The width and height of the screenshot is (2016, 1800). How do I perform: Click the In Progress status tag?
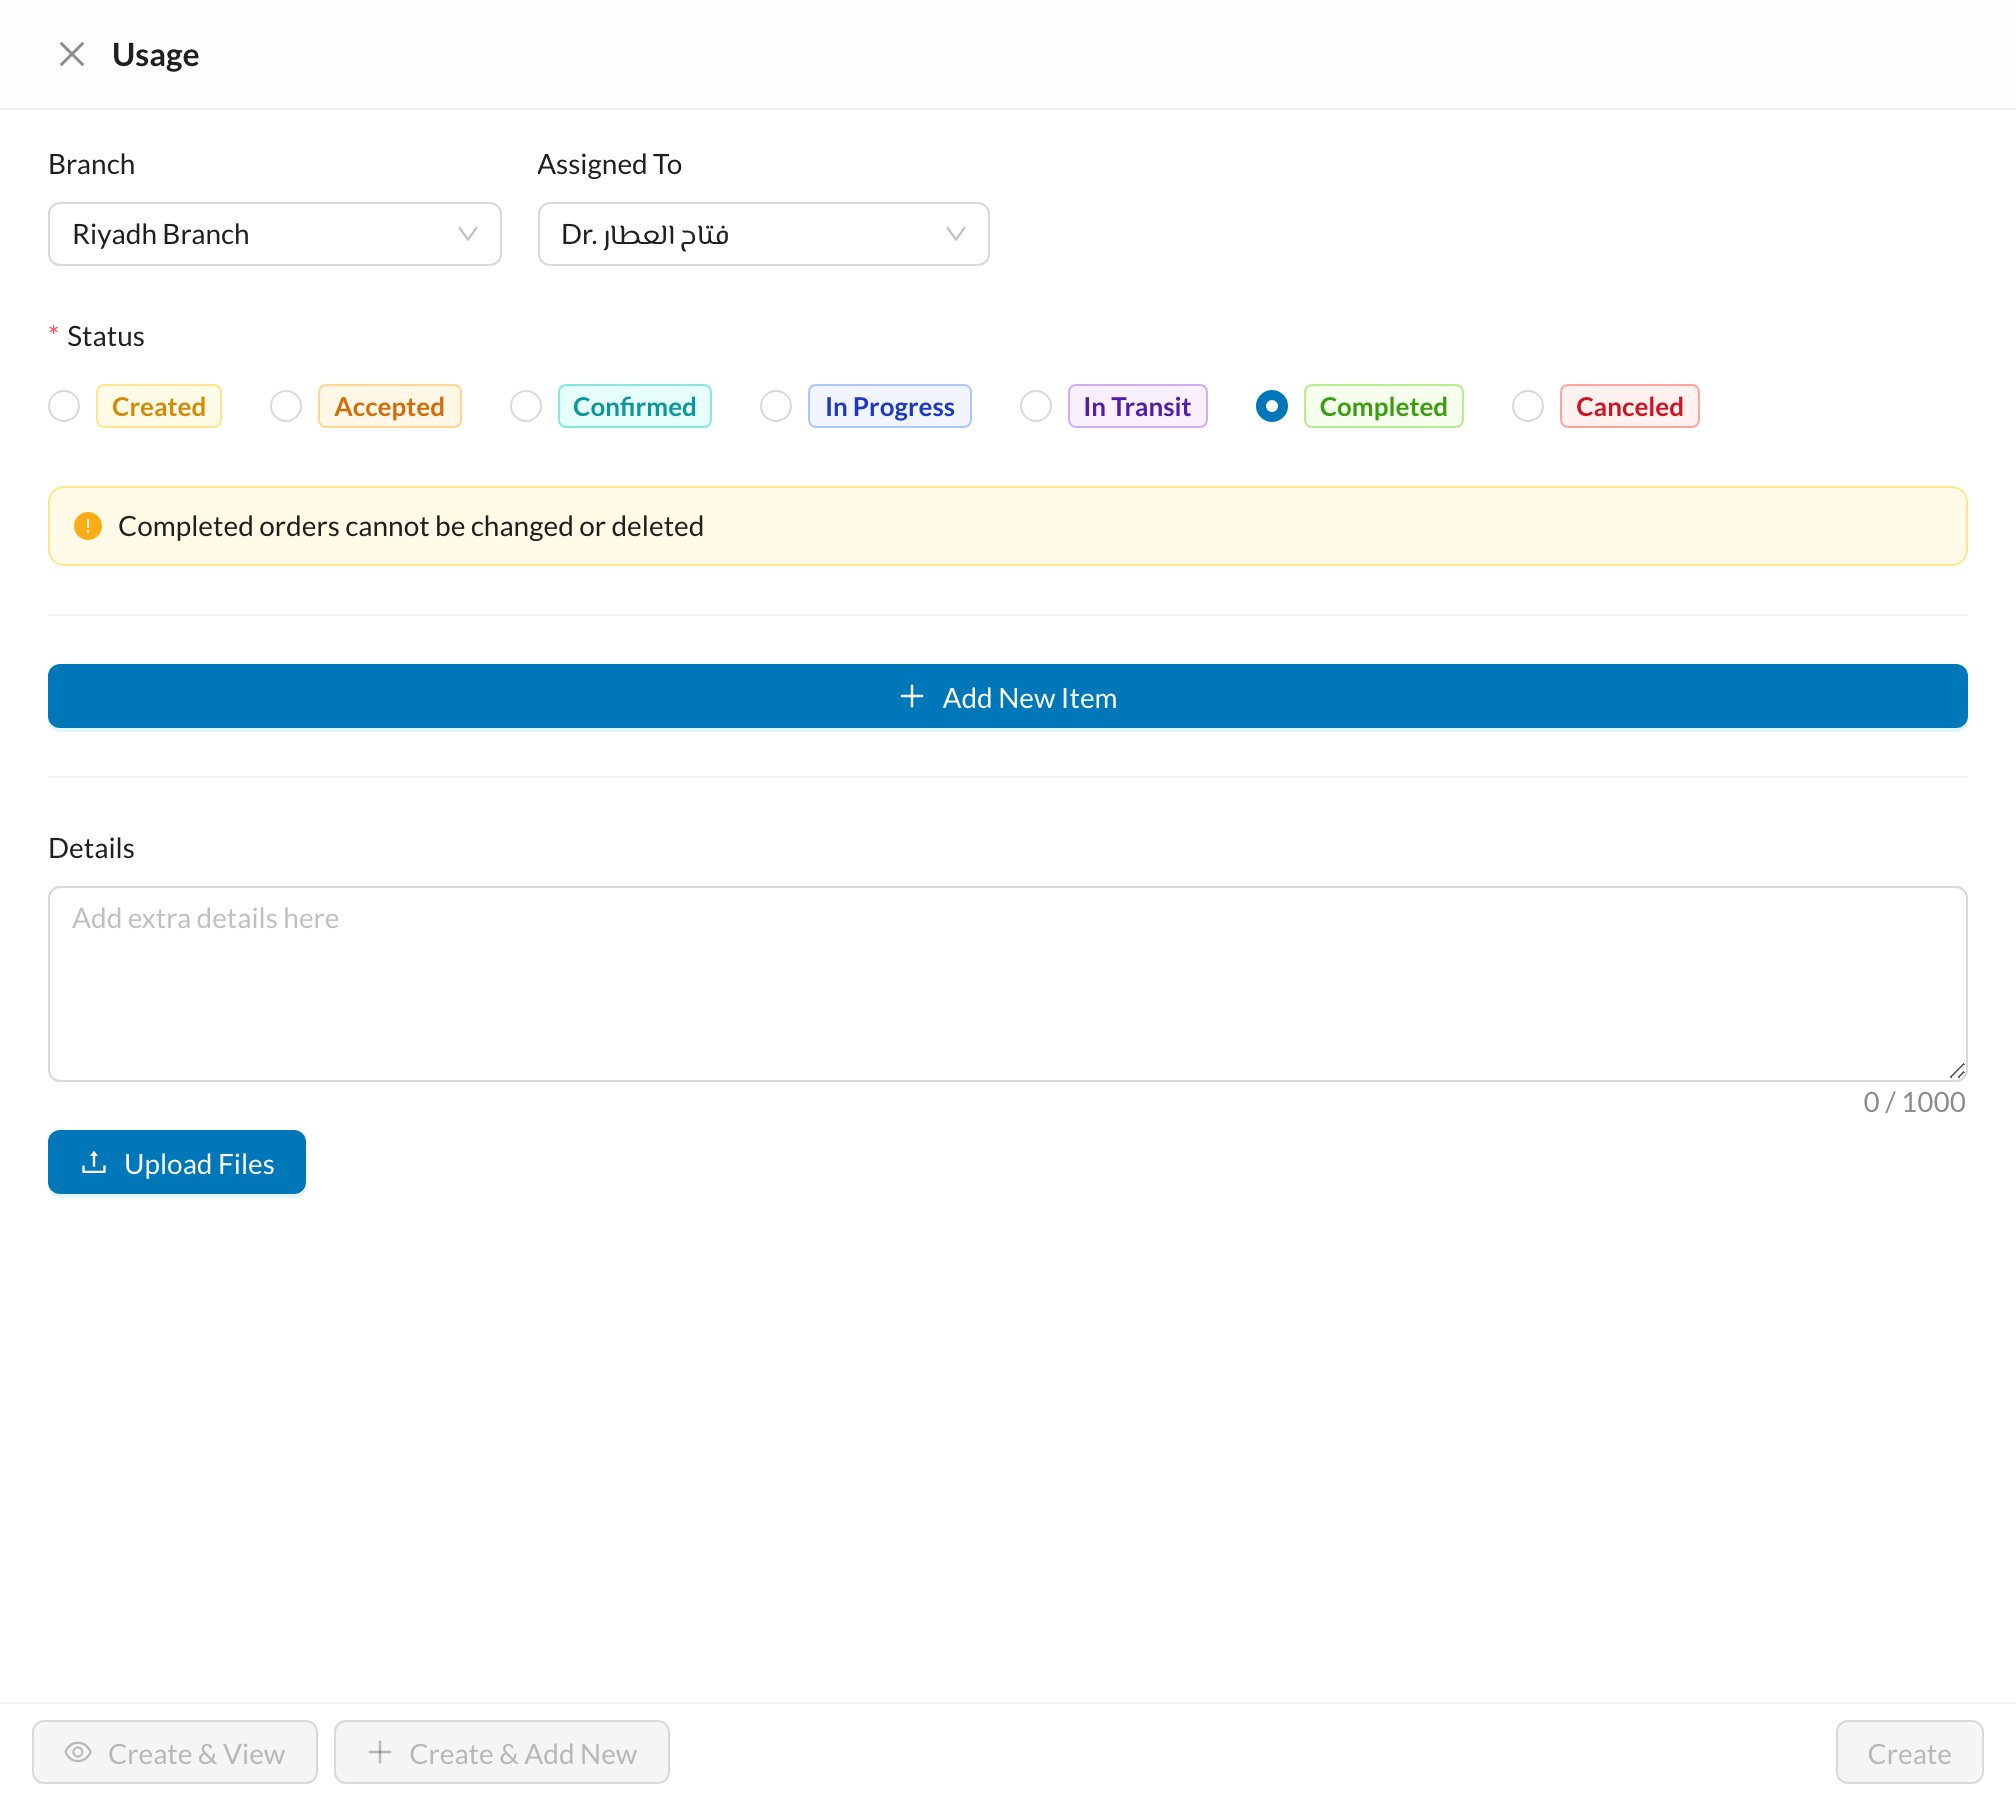[x=890, y=406]
